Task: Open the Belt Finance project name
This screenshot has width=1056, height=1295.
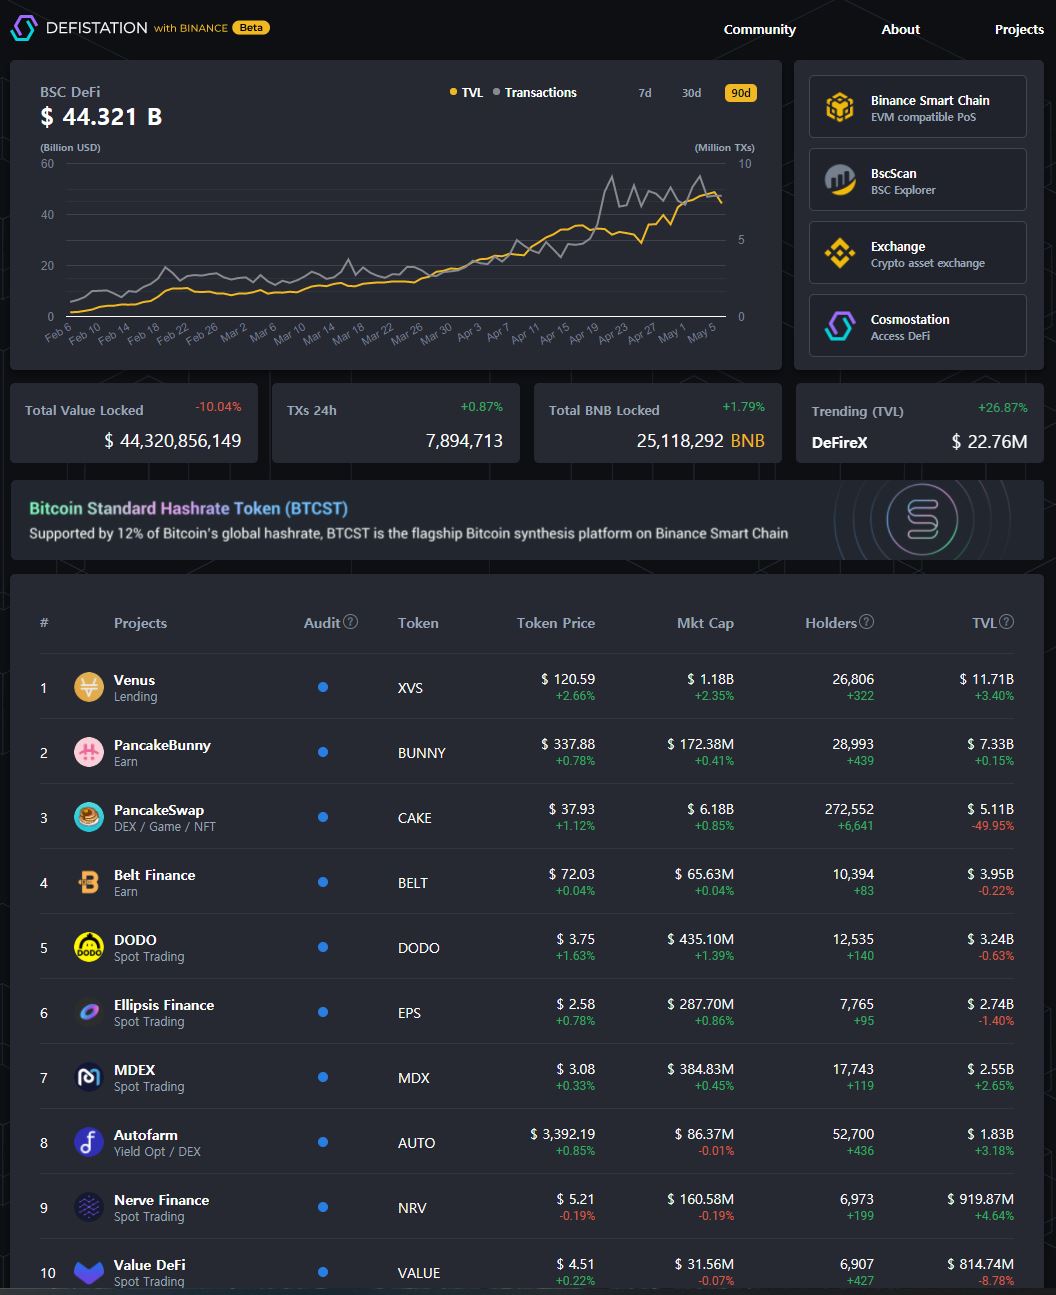Action: pos(155,875)
